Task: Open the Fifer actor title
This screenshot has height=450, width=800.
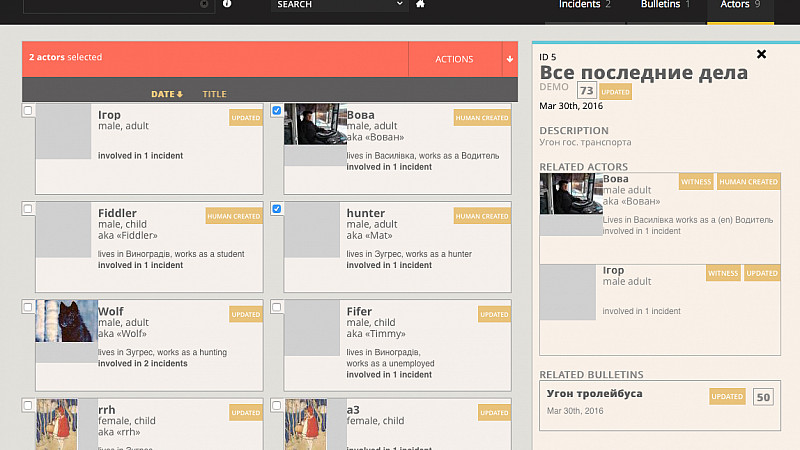Action: (359, 311)
